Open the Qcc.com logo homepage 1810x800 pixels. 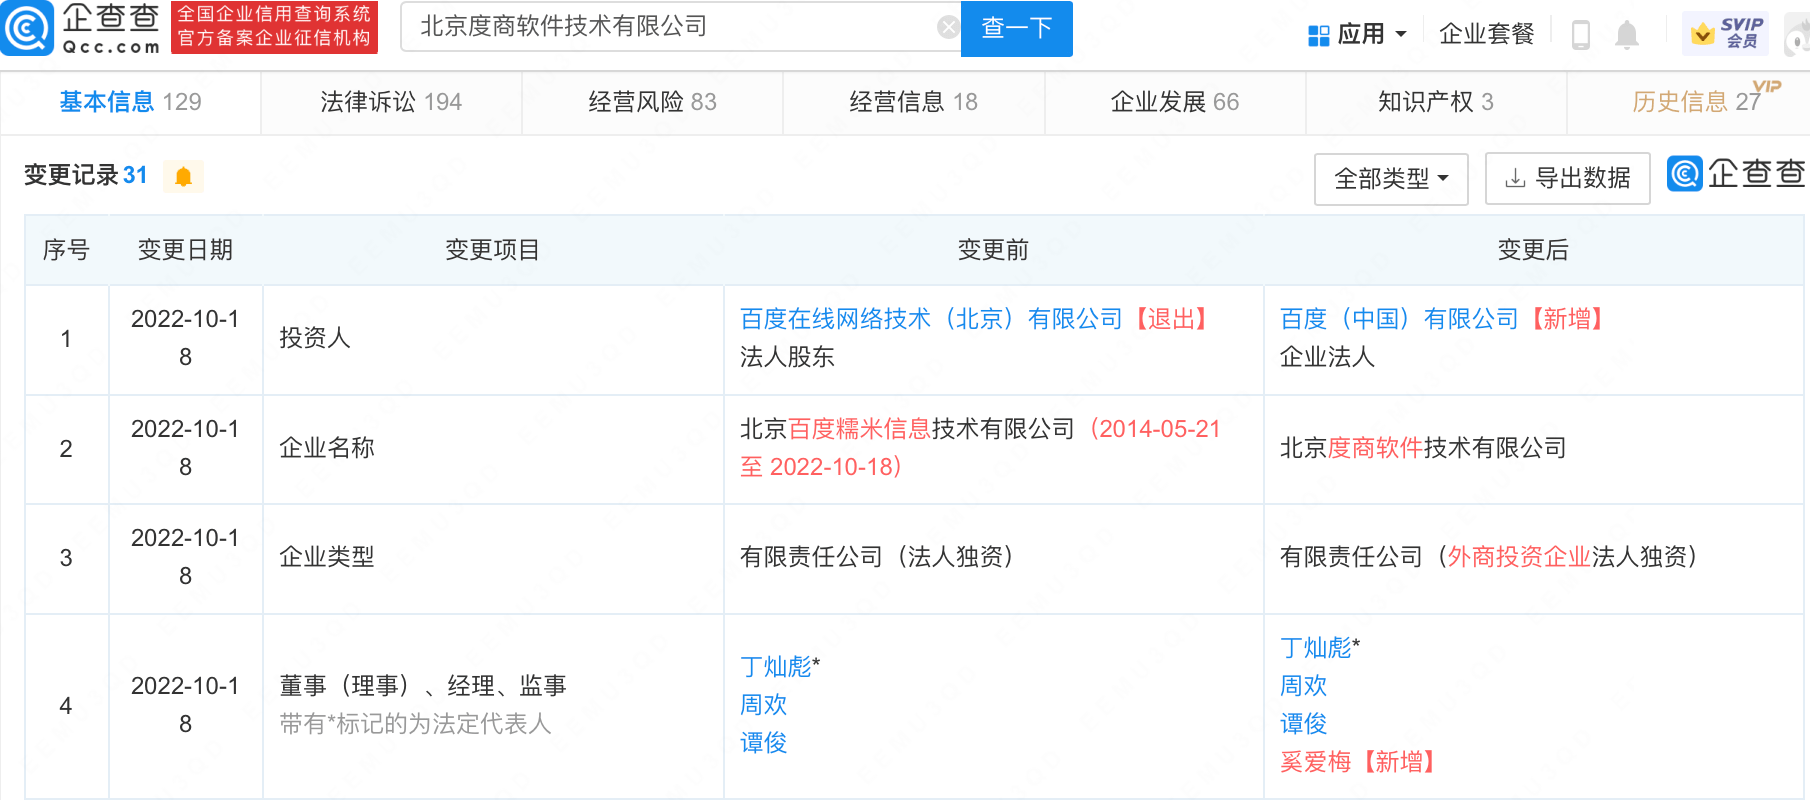click(x=82, y=28)
